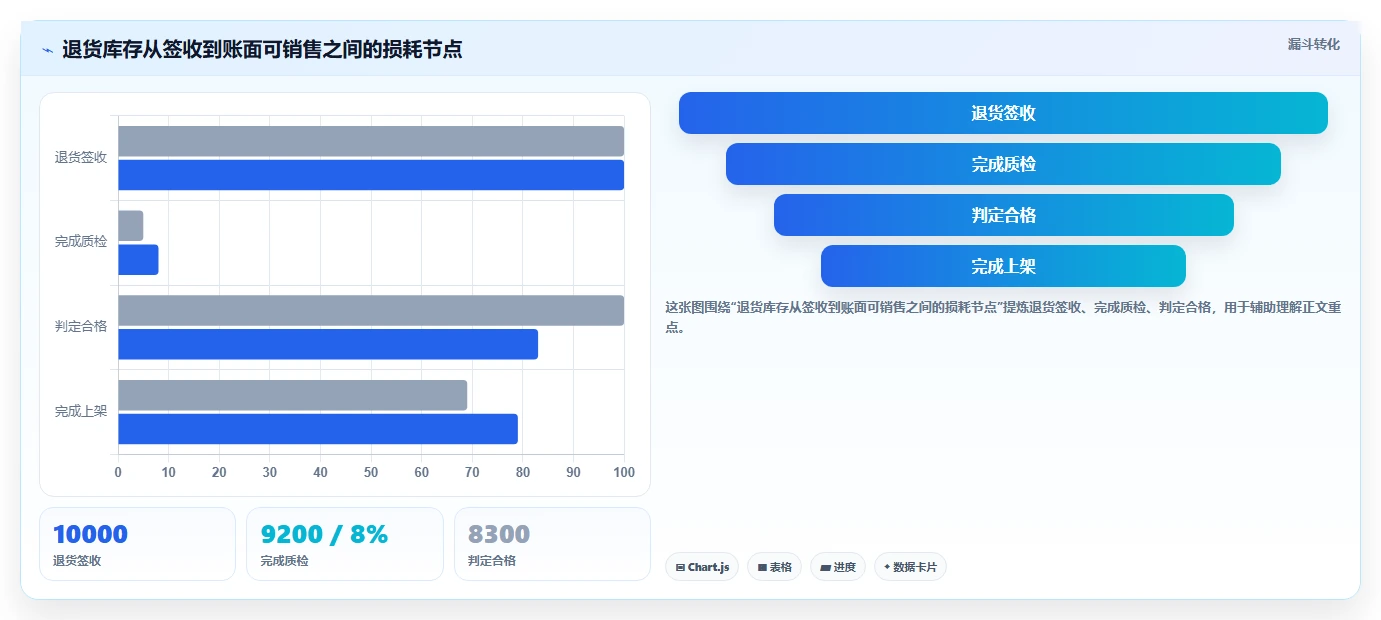Click the 8300 value in the stat card
1381x620 pixels.
pos(499,535)
